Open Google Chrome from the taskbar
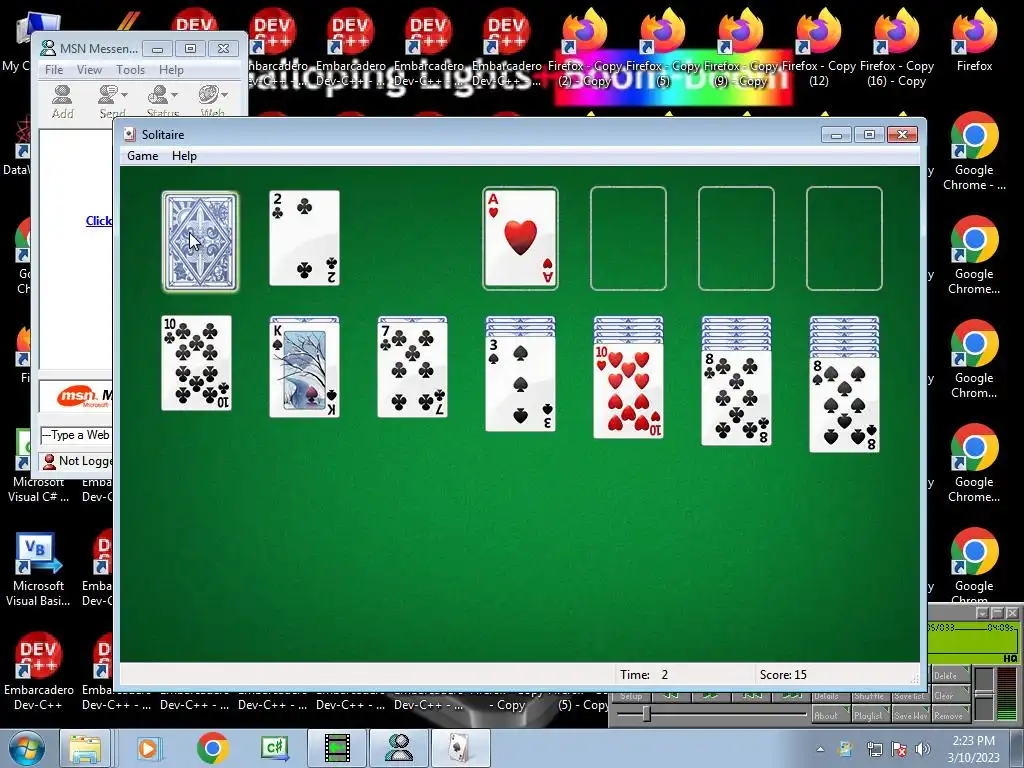The width and height of the screenshot is (1024, 768). coord(212,748)
